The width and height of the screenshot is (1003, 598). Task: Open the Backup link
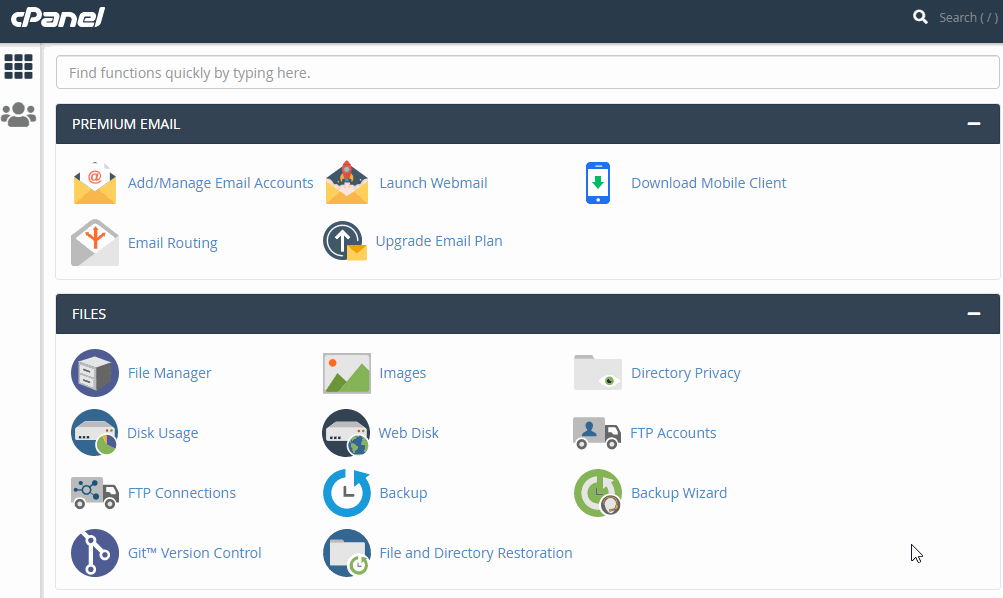coord(403,493)
